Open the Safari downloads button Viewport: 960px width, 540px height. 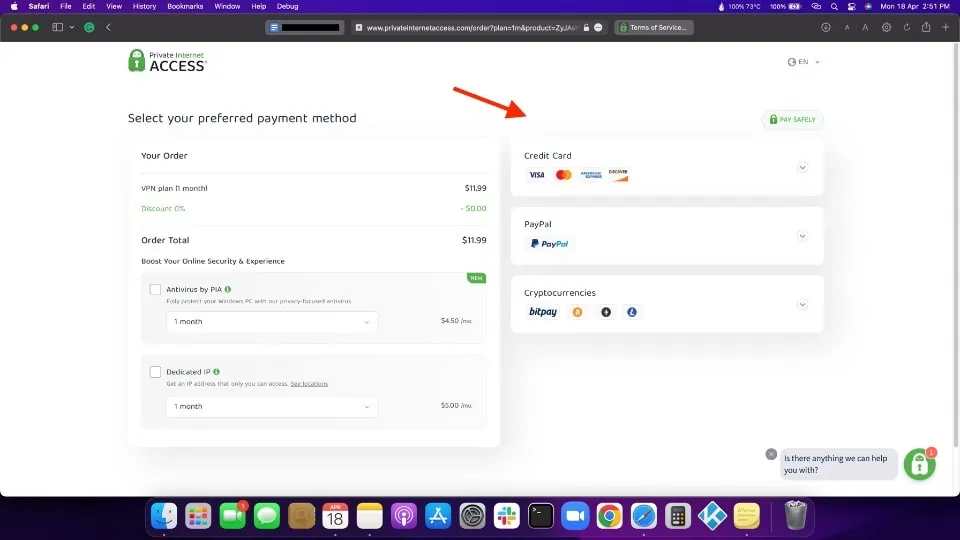(825, 28)
